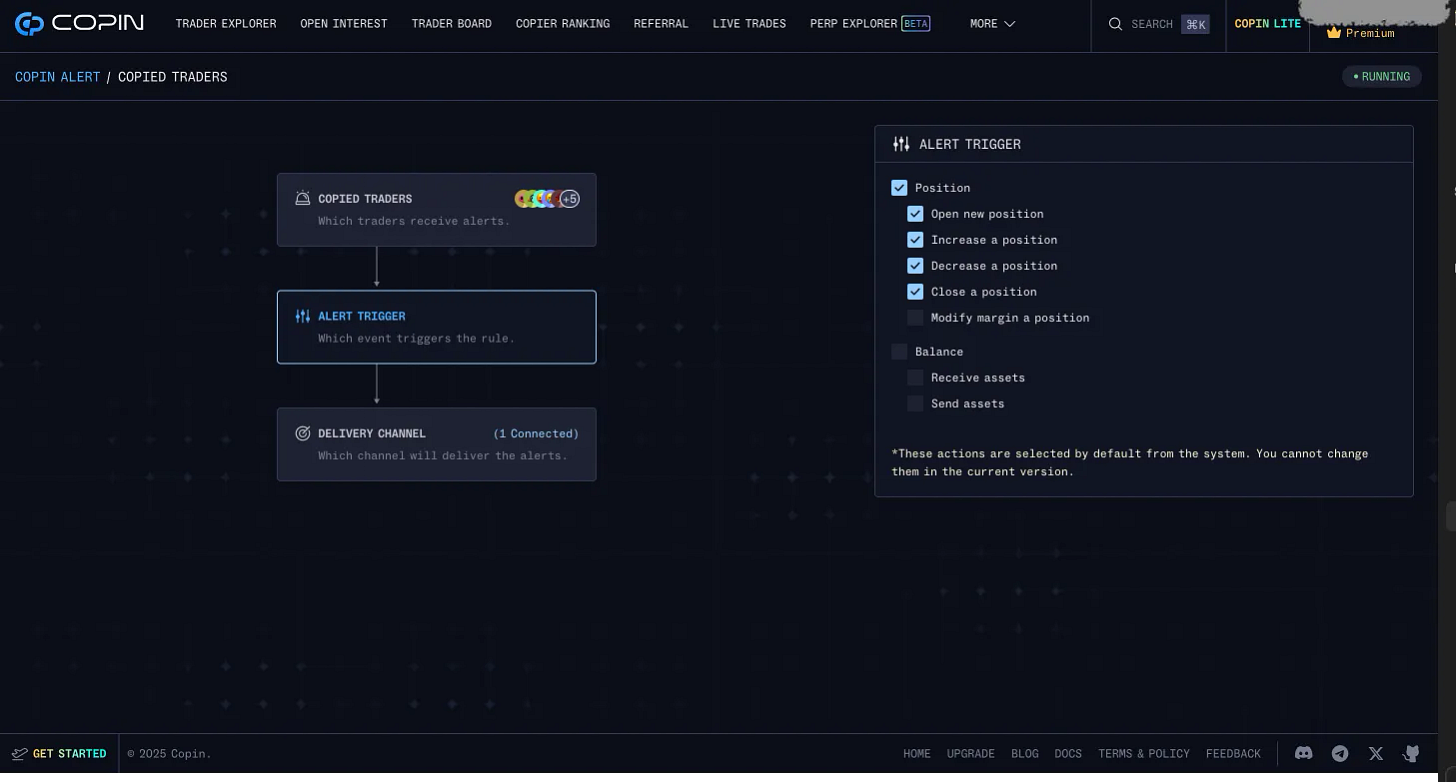Open the Upgrade footer link
This screenshot has height=782, width=1456.
971,754
